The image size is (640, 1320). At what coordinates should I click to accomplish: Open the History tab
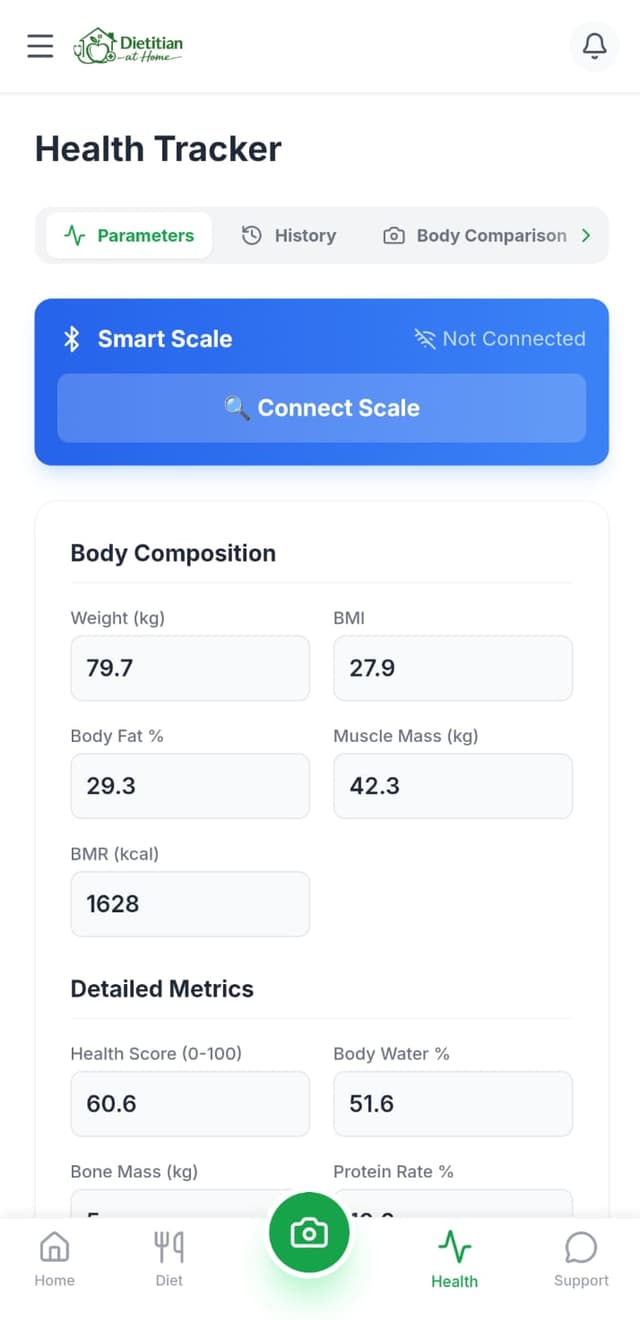[x=289, y=235]
